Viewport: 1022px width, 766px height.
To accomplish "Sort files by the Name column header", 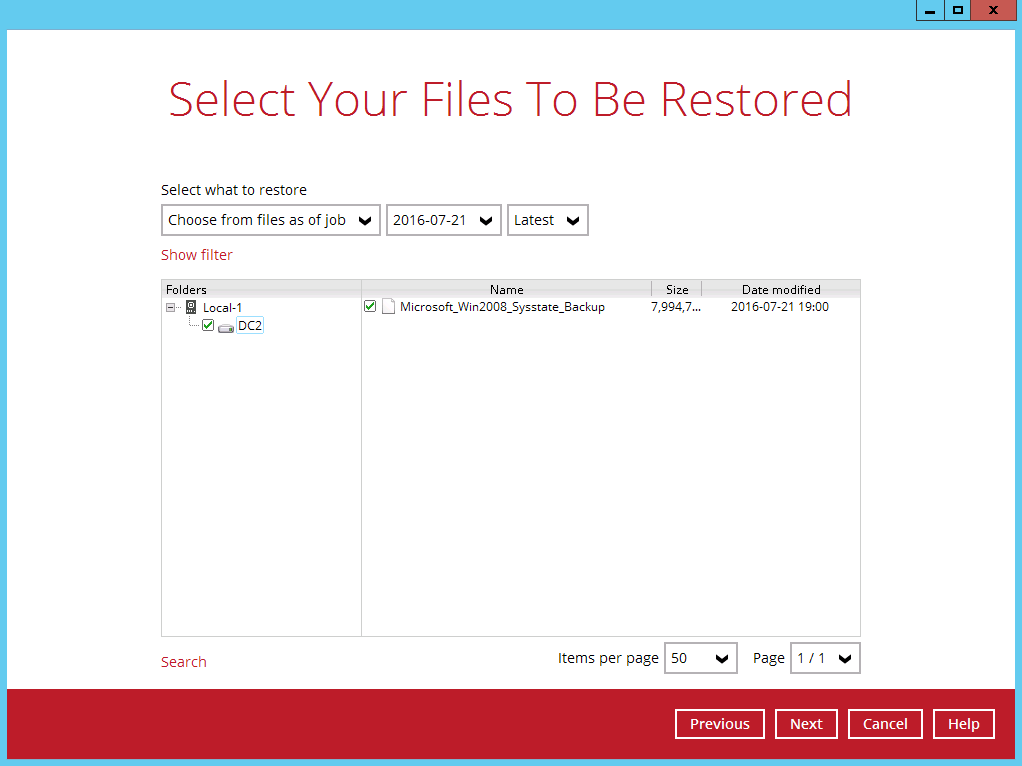I will (506, 289).
